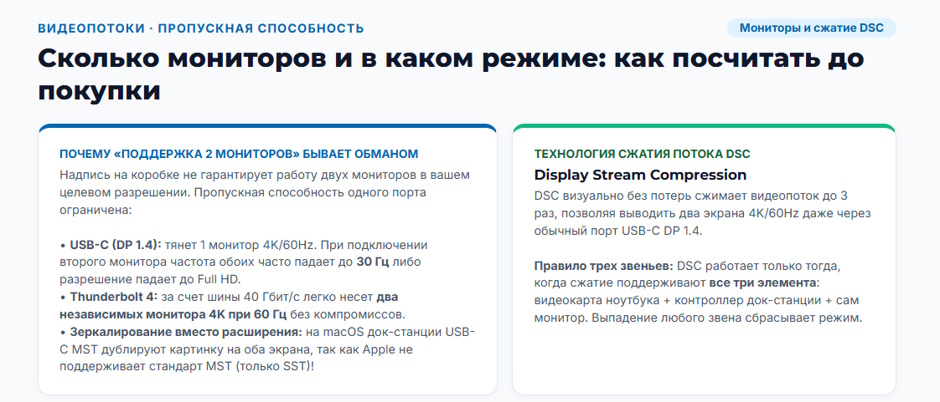This screenshot has height=402, width=940.
Task: Click the text 'обычный порт USB-C DP 1.4.'
Action: pyautogui.click(x=617, y=231)
